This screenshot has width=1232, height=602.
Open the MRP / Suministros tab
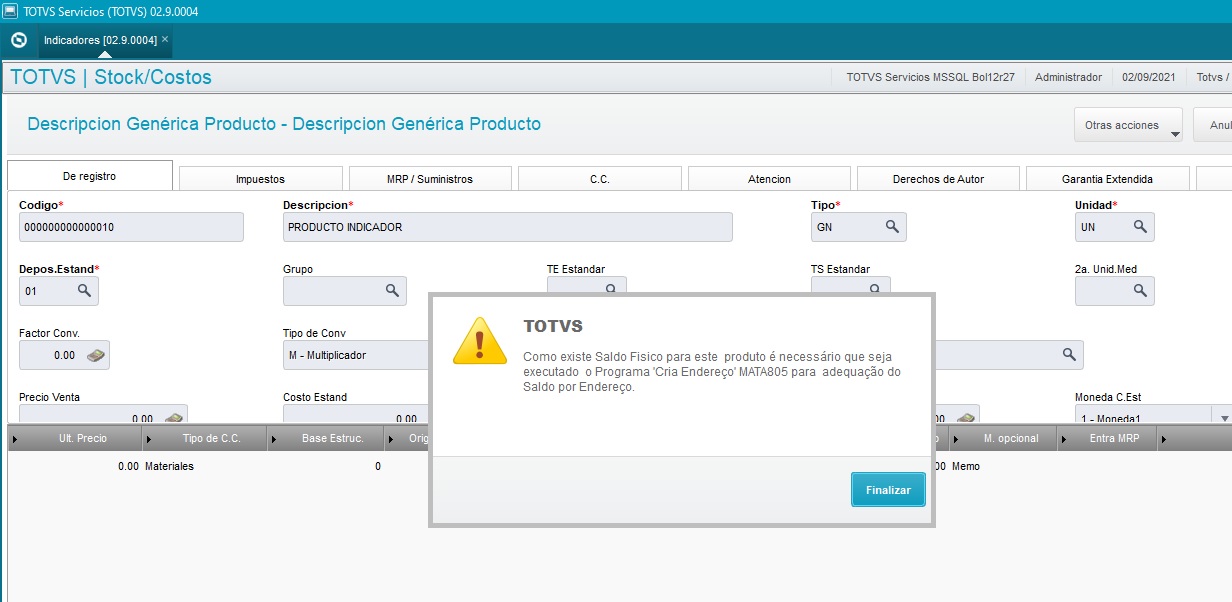pyautogui.click(x=430, y=179)
